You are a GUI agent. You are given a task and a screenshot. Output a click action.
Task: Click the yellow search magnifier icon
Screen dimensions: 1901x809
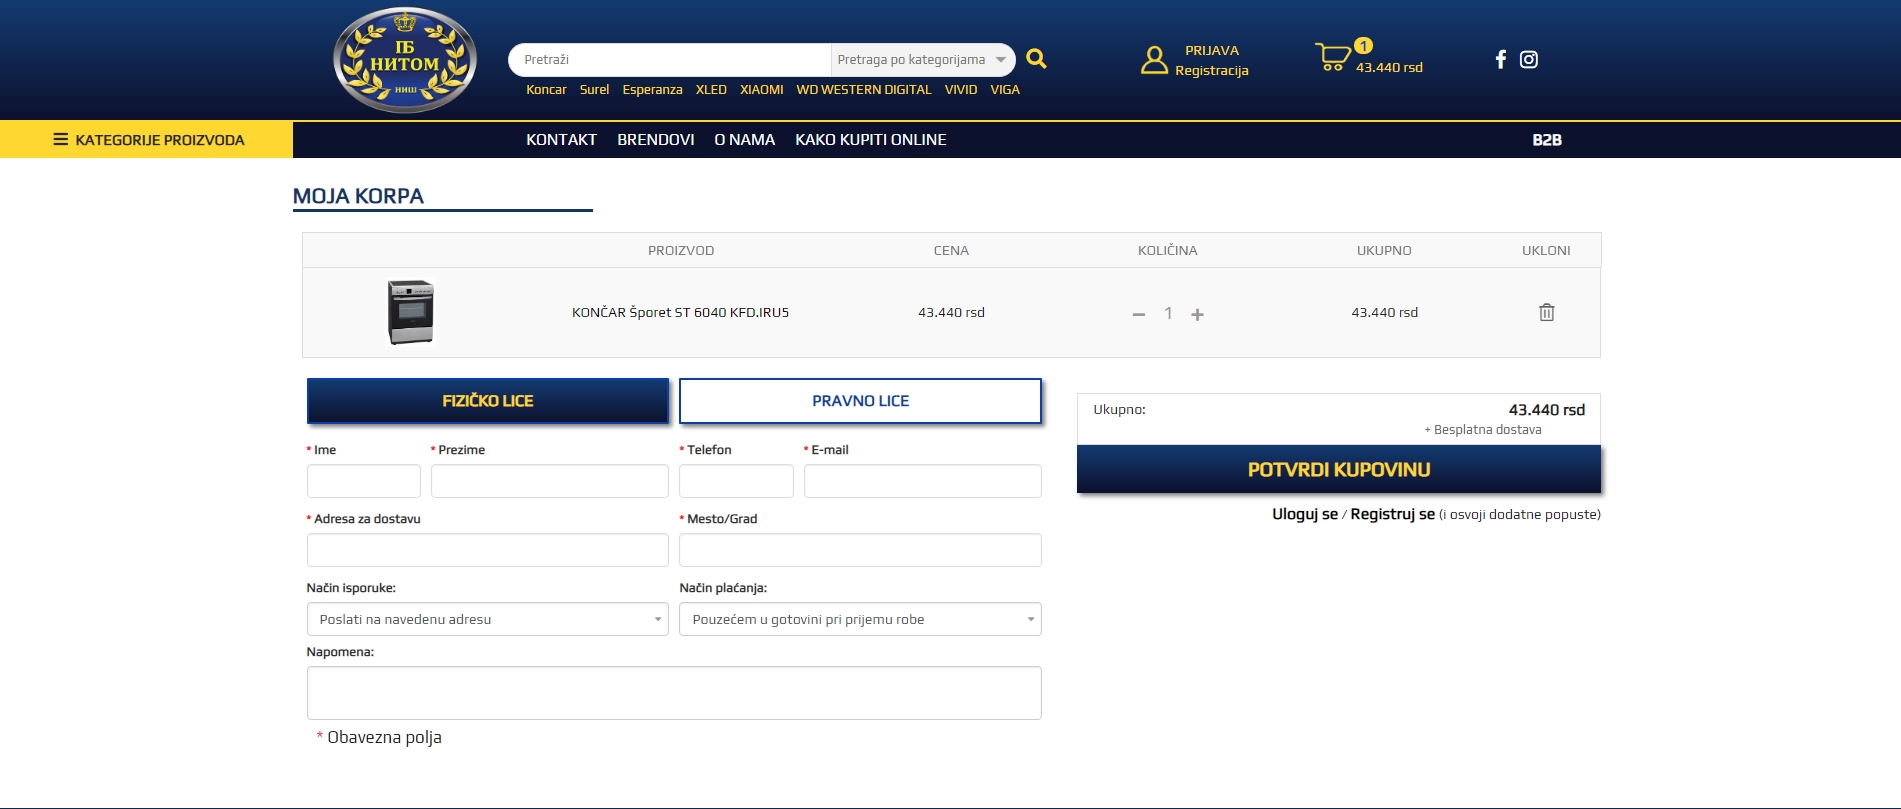[x=1036, y=59]
